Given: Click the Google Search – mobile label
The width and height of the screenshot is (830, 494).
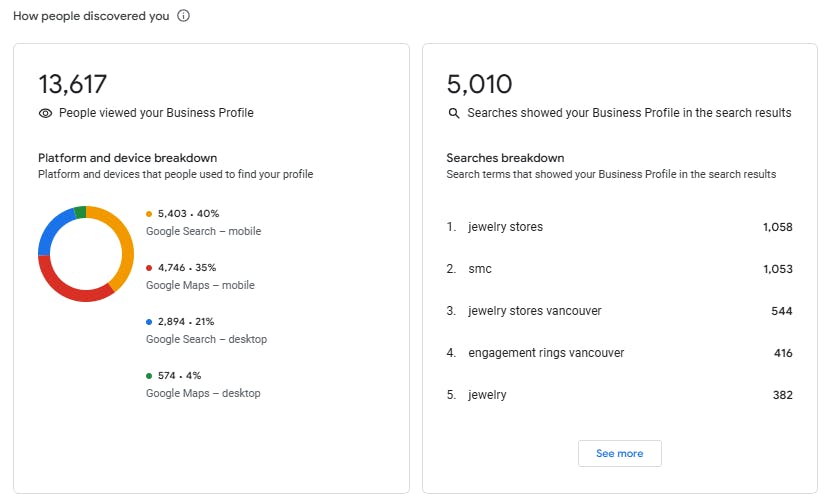Looking at the screenshot, I should (x=203, y=231).
